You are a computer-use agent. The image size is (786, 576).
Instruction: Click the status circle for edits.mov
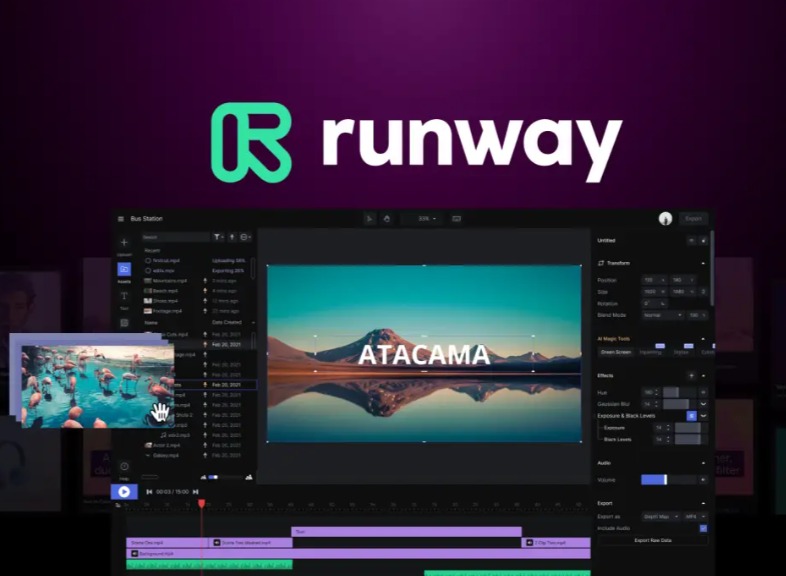click(x=148, y=271)
